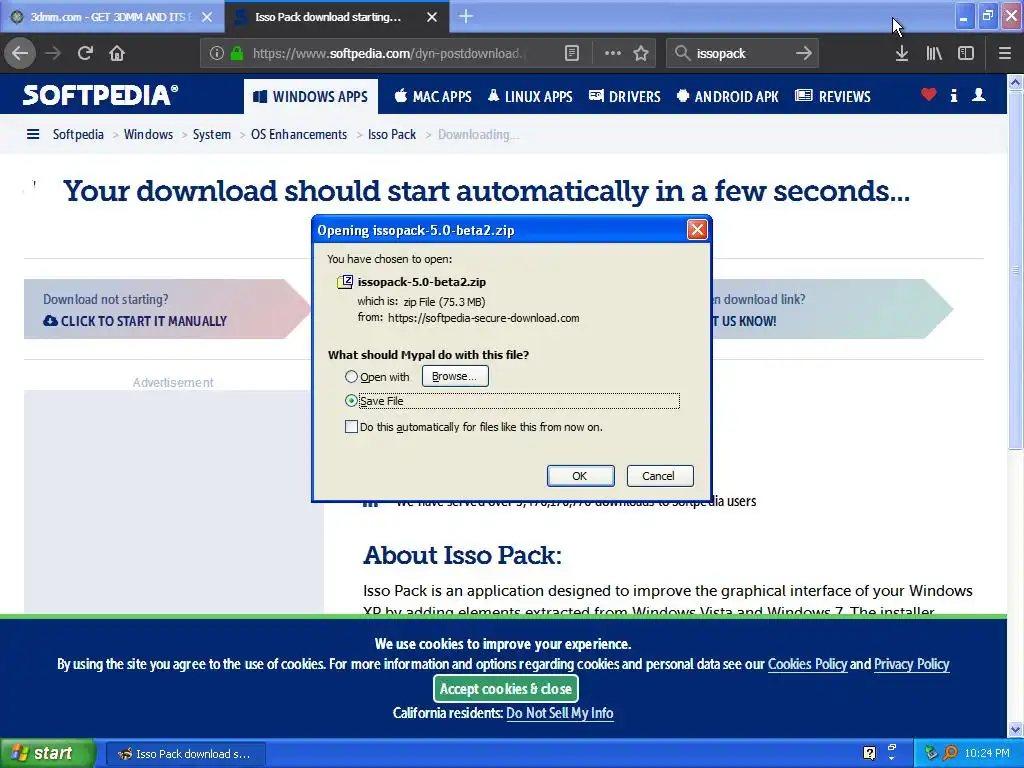Go back to the previous page
Viewport: 1024px width, 768px height.
click(x=20, y=53)
